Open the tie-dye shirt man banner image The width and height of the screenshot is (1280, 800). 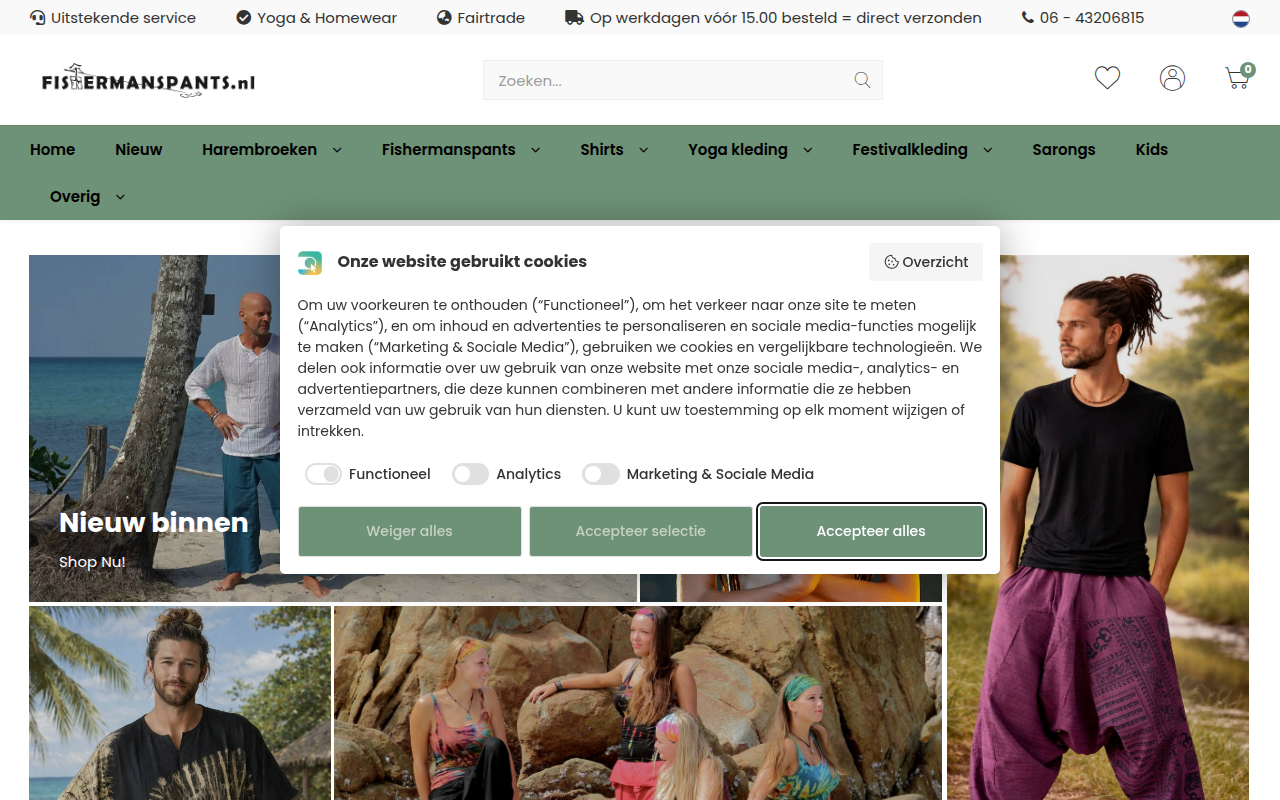(x=180, y=703)
